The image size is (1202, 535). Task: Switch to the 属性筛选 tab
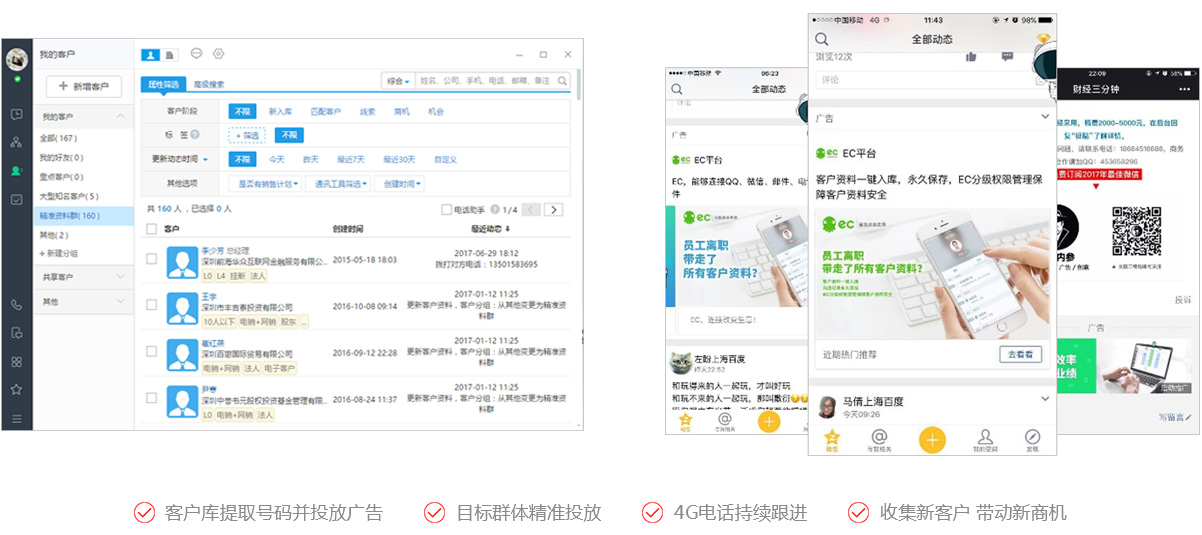162,84
